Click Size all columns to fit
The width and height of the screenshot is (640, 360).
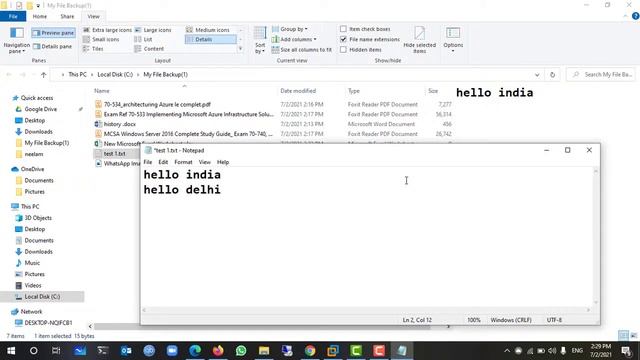point(302,49)
